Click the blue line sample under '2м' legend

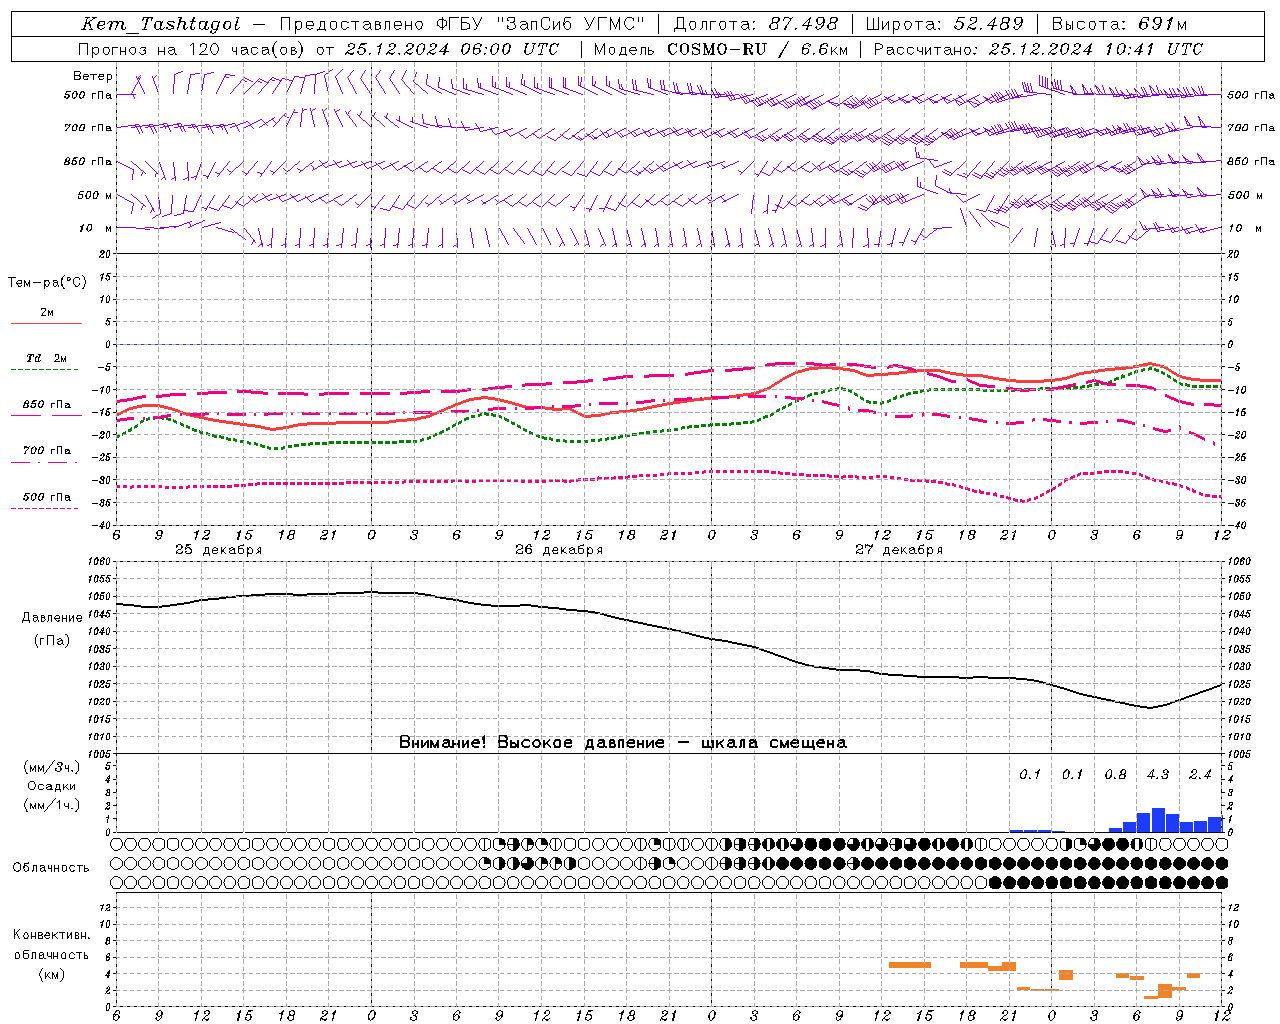click(x=46, y=324)
